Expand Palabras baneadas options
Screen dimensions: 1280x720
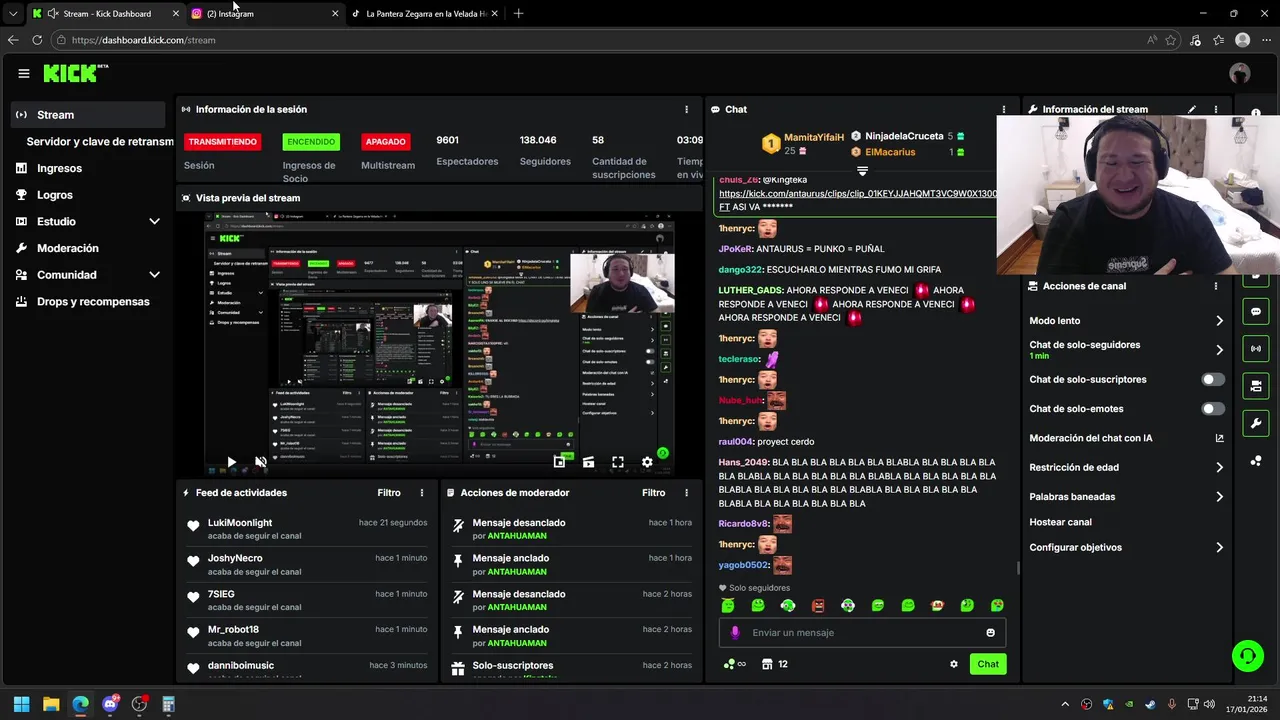(x=1219, y=497)
